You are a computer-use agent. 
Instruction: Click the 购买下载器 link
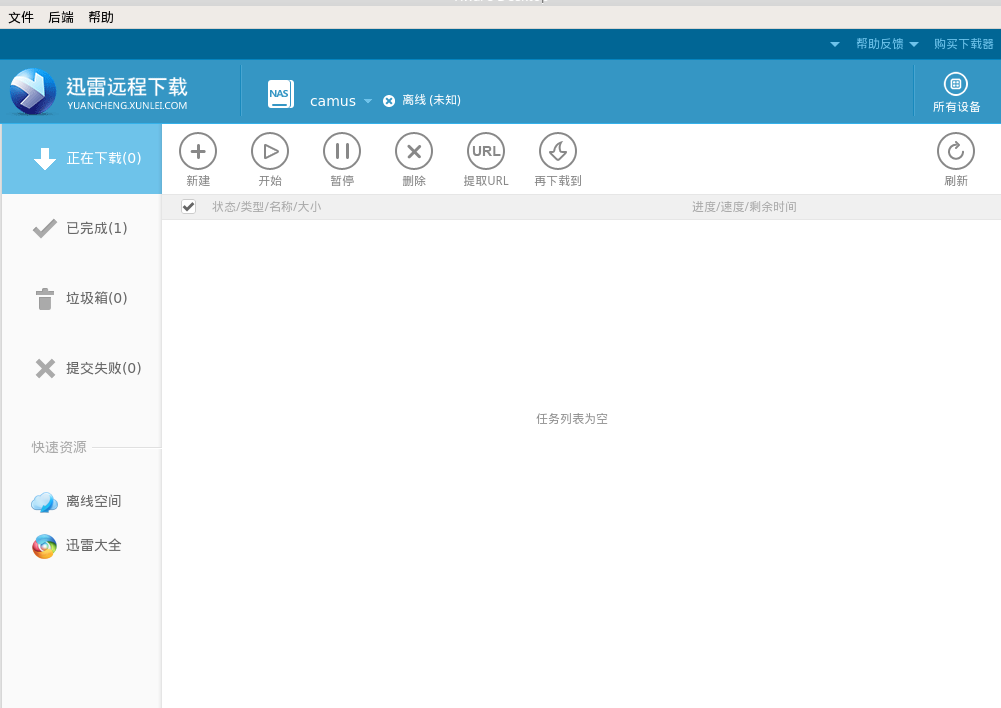click(x=963, y=44)
